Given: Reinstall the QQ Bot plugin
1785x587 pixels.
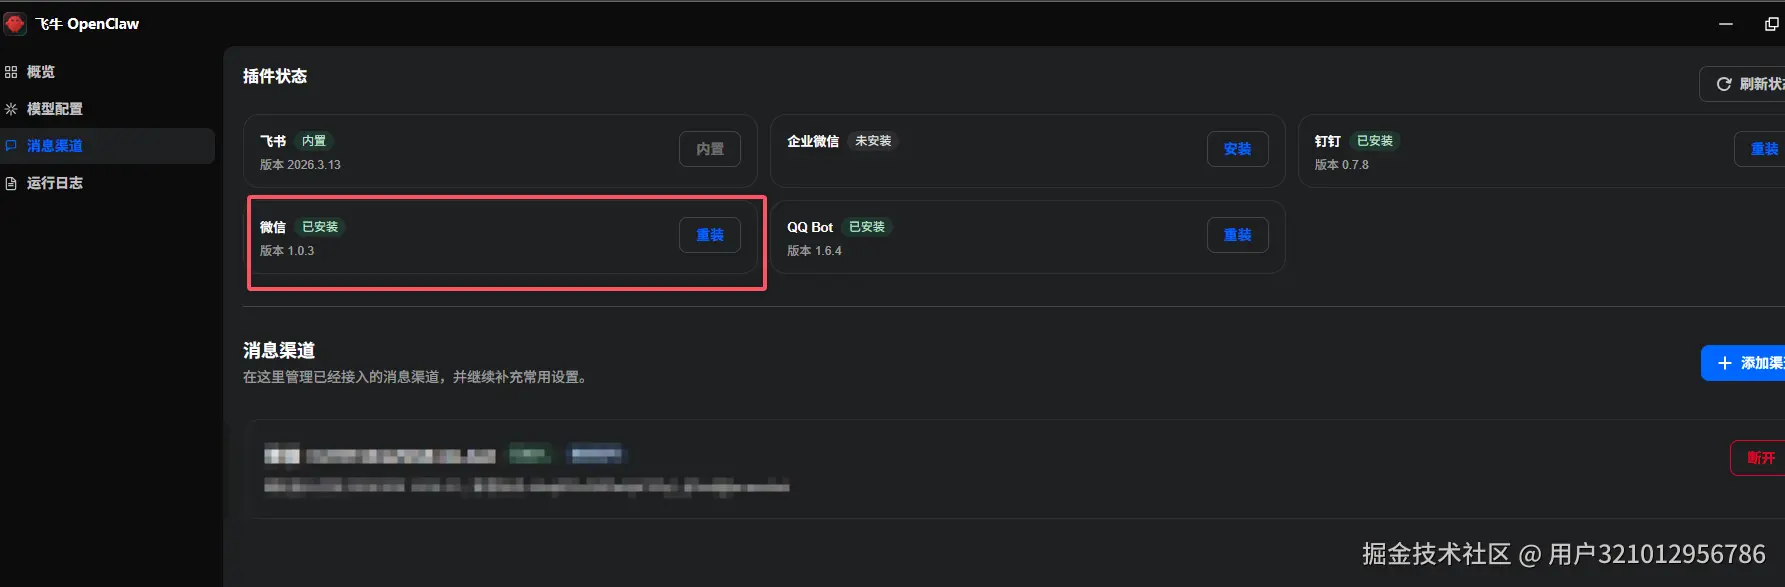Looking at the screenshot, I should click(1237, 235).
